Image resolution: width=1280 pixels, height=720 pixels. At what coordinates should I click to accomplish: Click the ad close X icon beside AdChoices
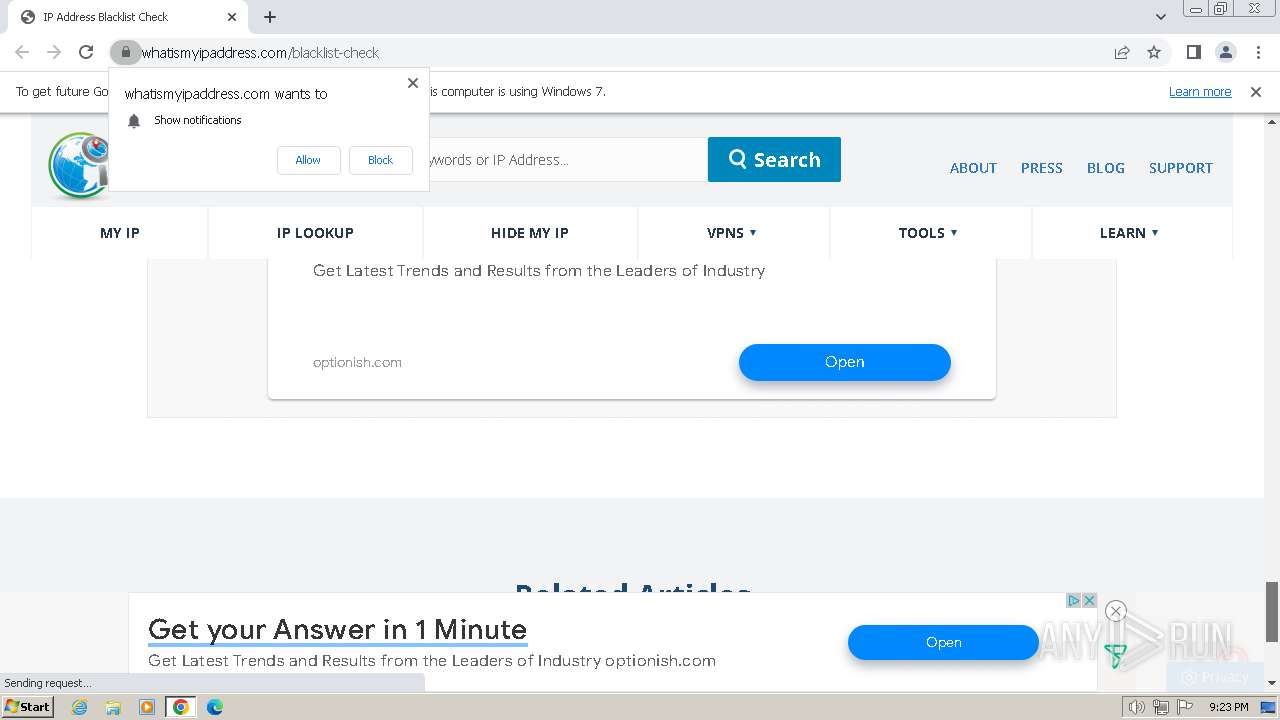click(1089, 600)
